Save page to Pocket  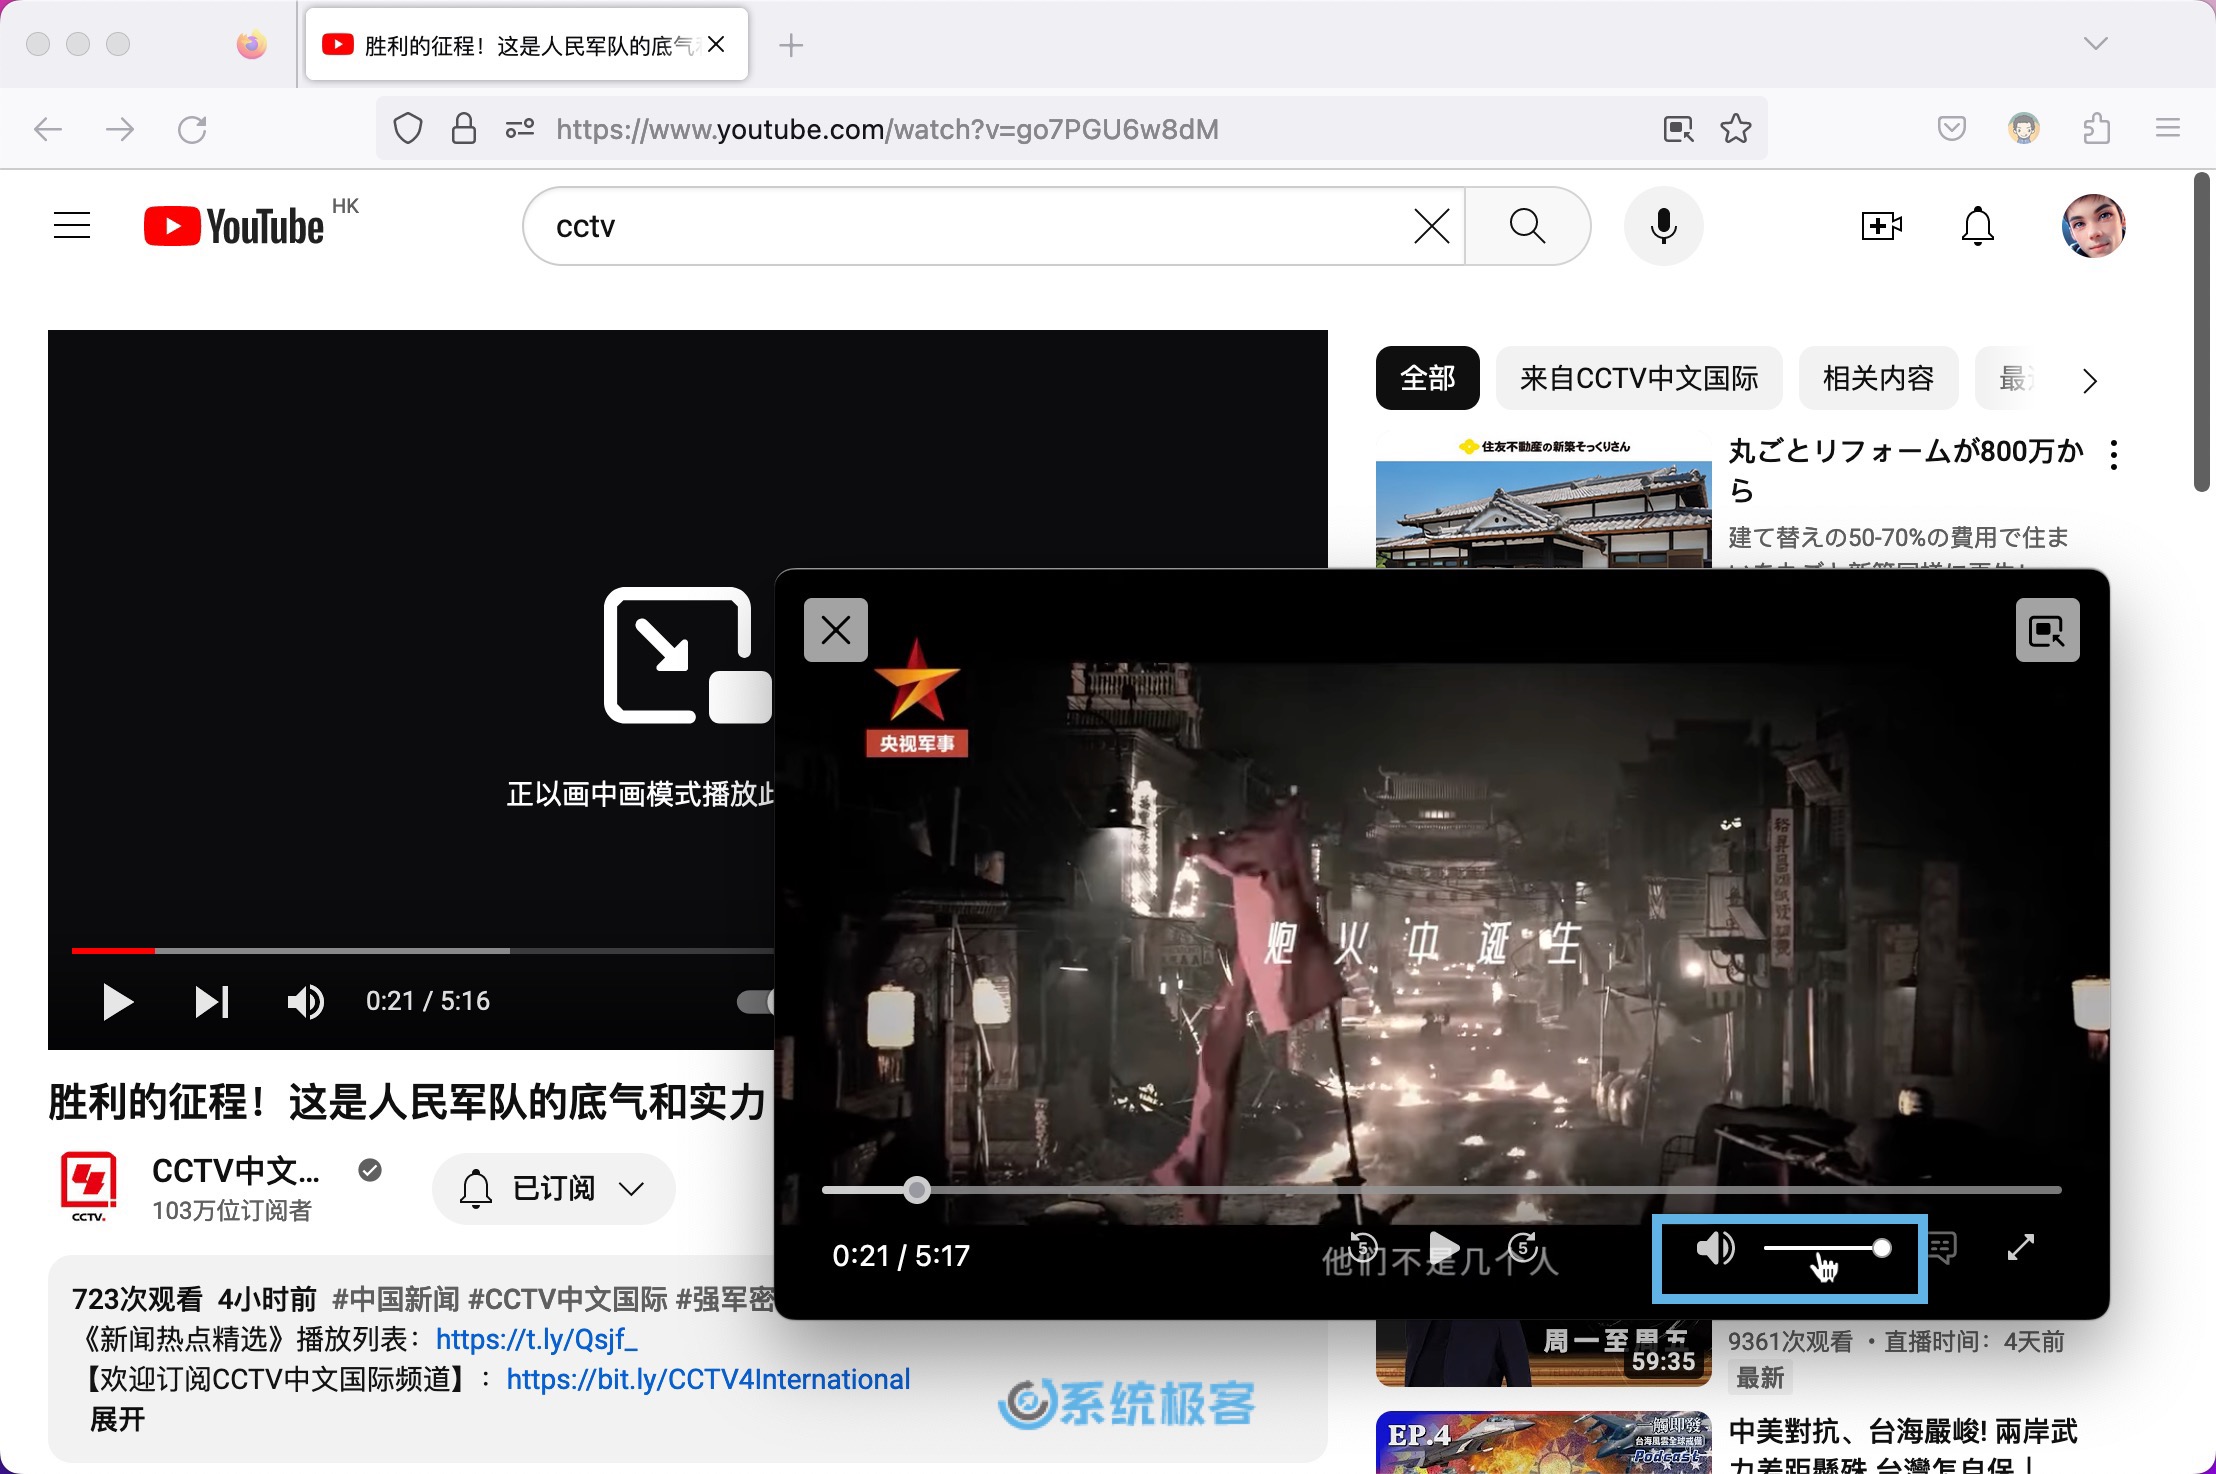point(1952,128)
